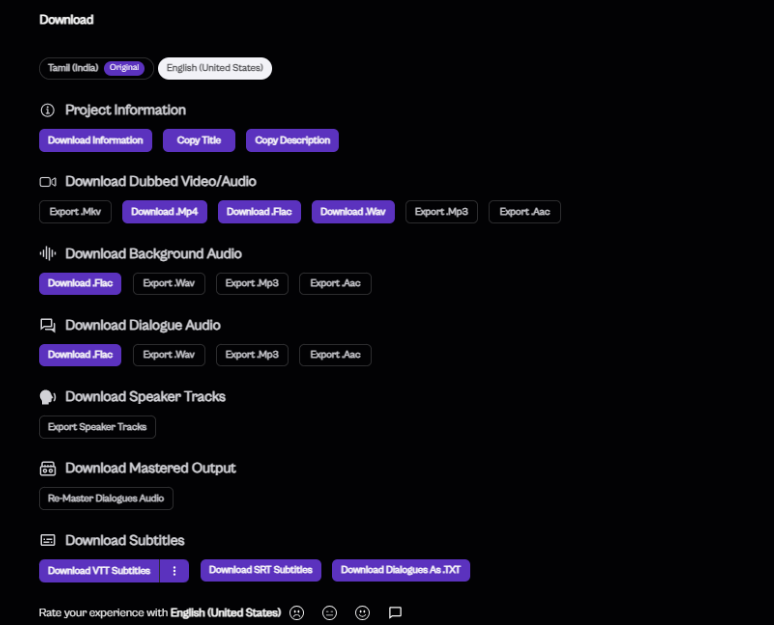This screenshot has height=625, width=774.
Task: Click the neutral face rating icon
Action: click(330, 612)
